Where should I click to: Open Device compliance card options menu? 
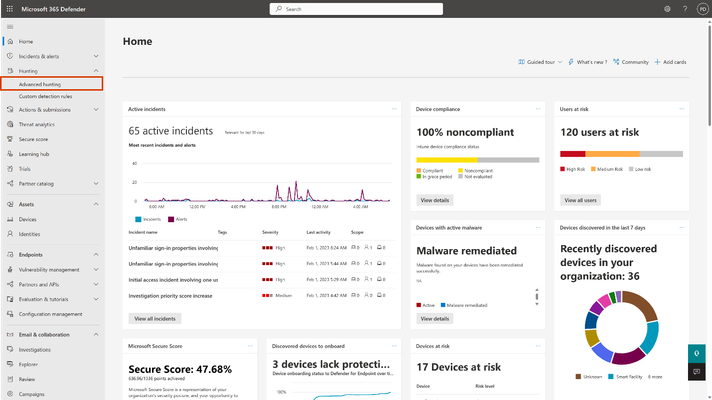click(538, 109)
